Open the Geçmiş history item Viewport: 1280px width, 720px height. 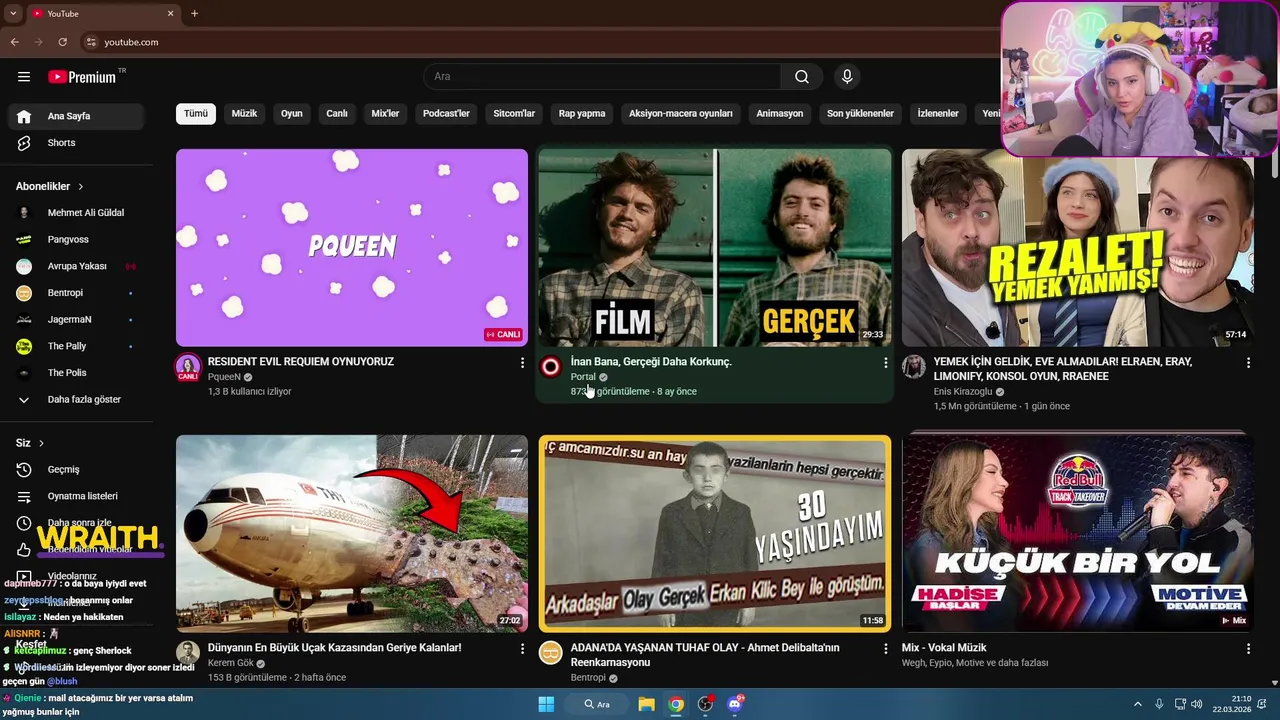coord(76,469)
